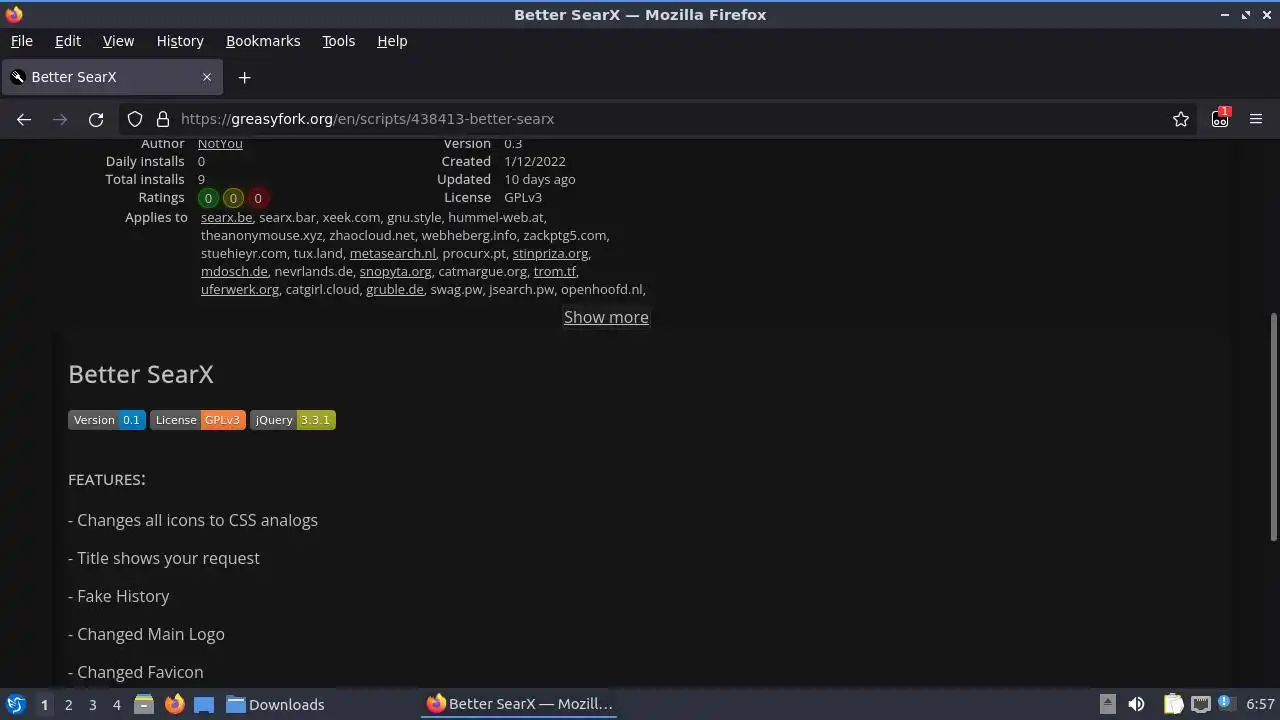Open a new browser tab

click(244, 77)
